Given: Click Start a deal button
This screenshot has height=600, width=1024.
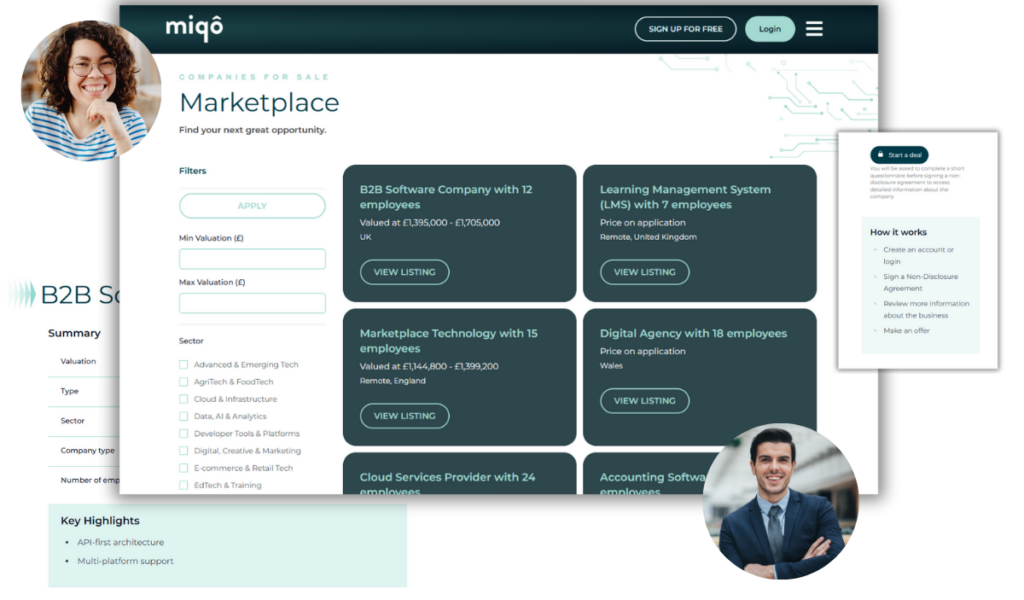Looking at the screenshot, I should click(899, 155).
